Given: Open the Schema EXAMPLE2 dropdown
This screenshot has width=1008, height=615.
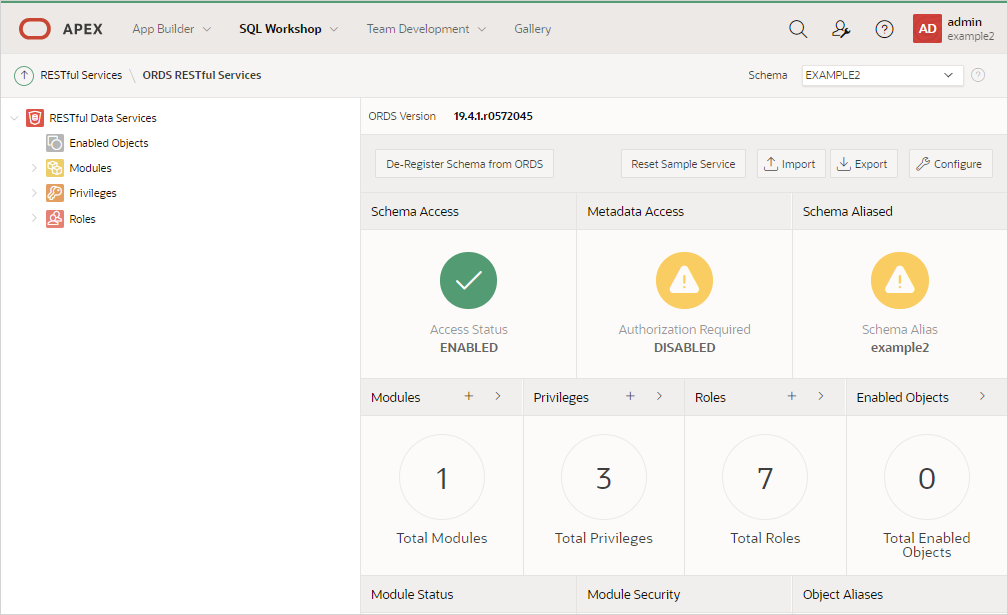Looking at the screenshot, I should coord(882,75).
